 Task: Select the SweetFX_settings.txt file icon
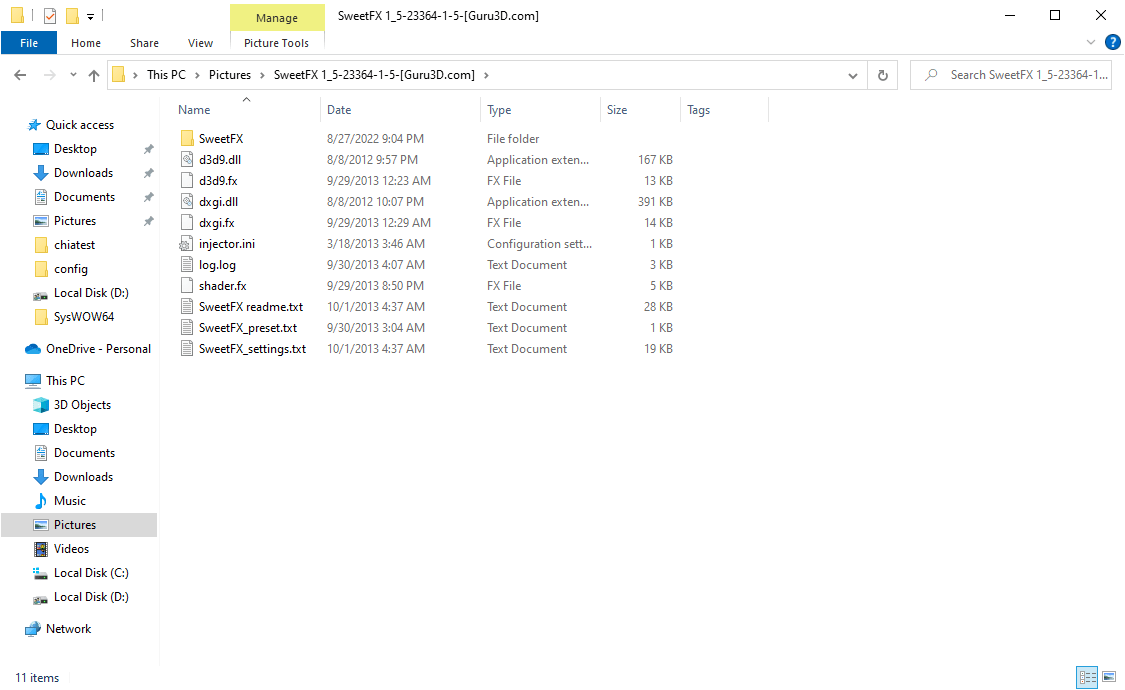[187, 349]
